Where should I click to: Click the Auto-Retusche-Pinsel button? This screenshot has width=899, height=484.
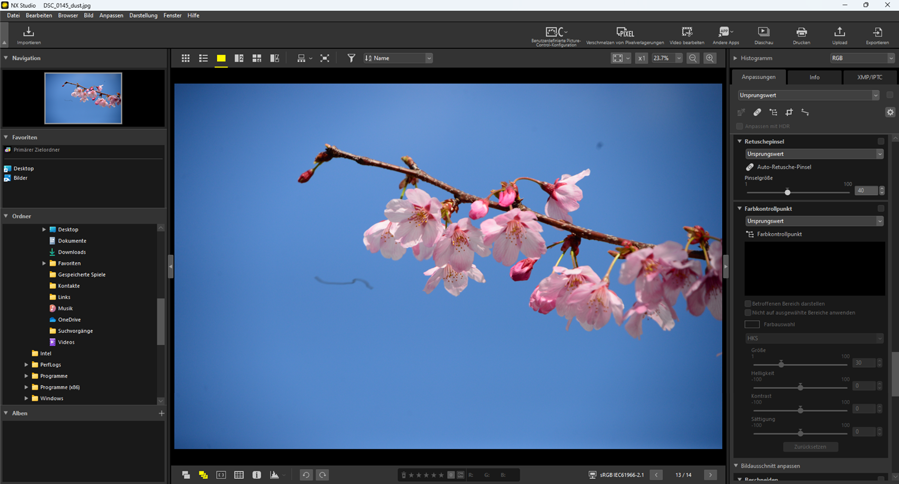click(x=779, y=167)
